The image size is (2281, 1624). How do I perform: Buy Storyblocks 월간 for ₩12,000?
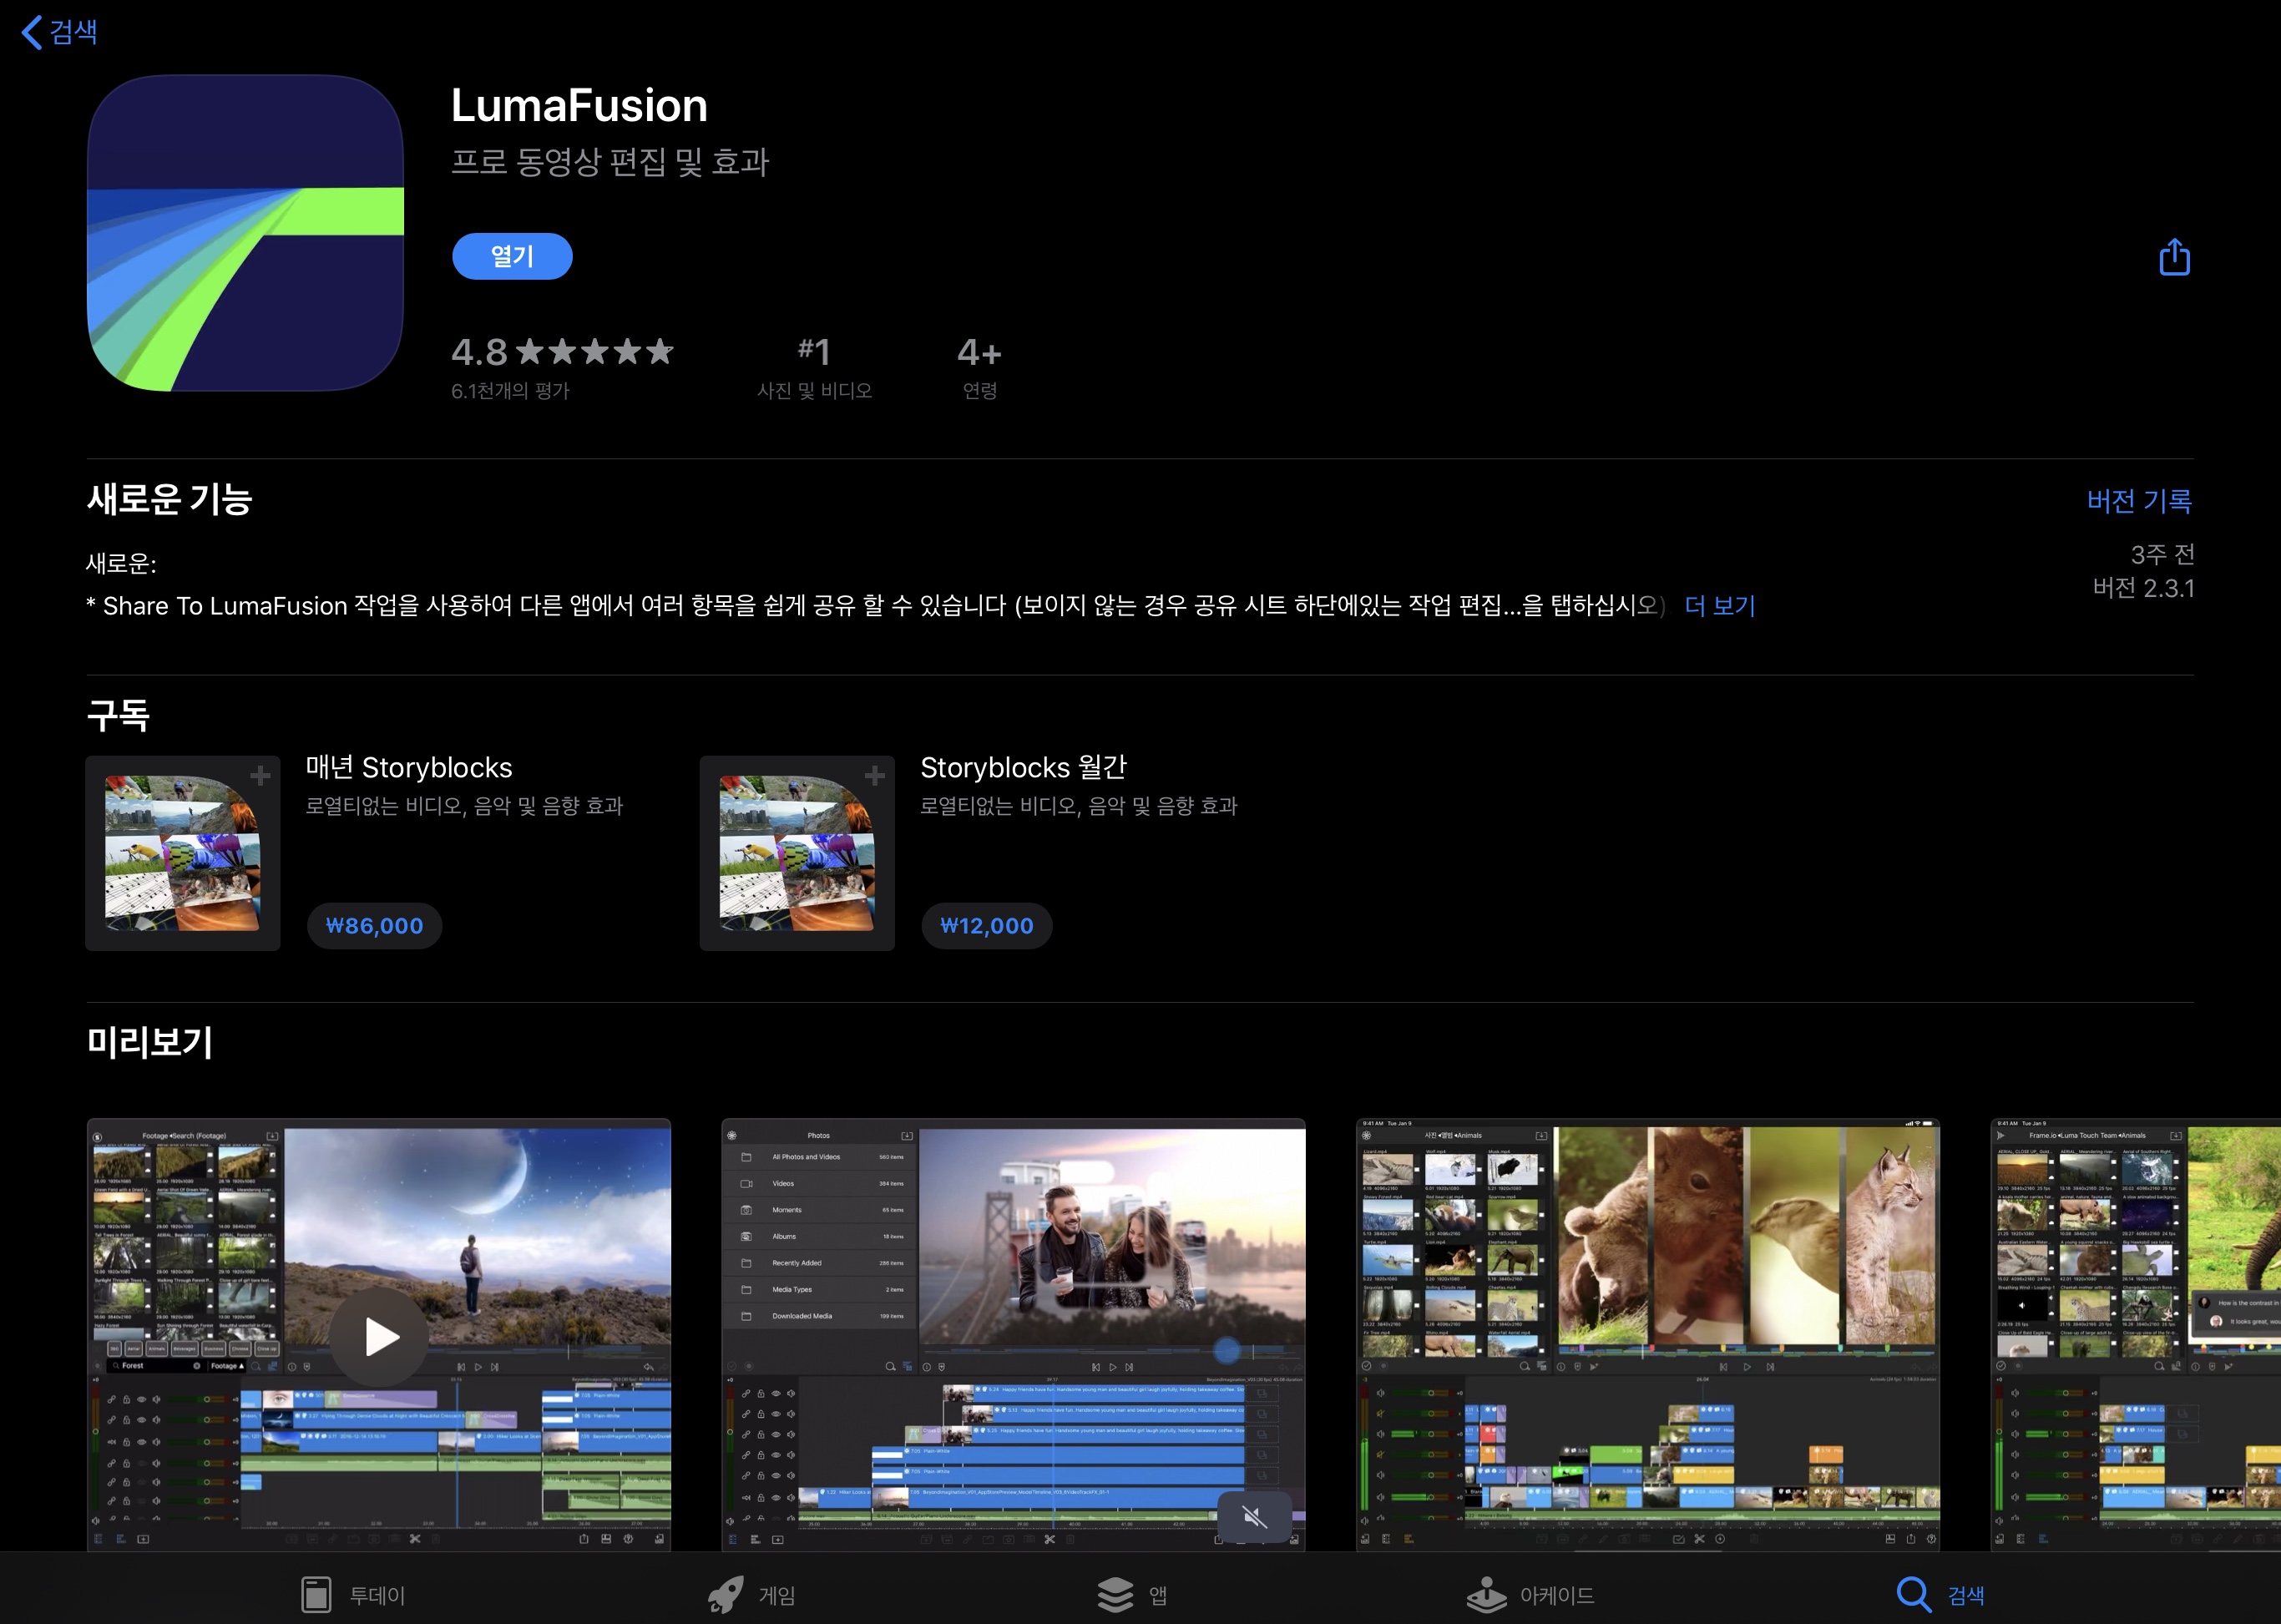click(986, 926)
